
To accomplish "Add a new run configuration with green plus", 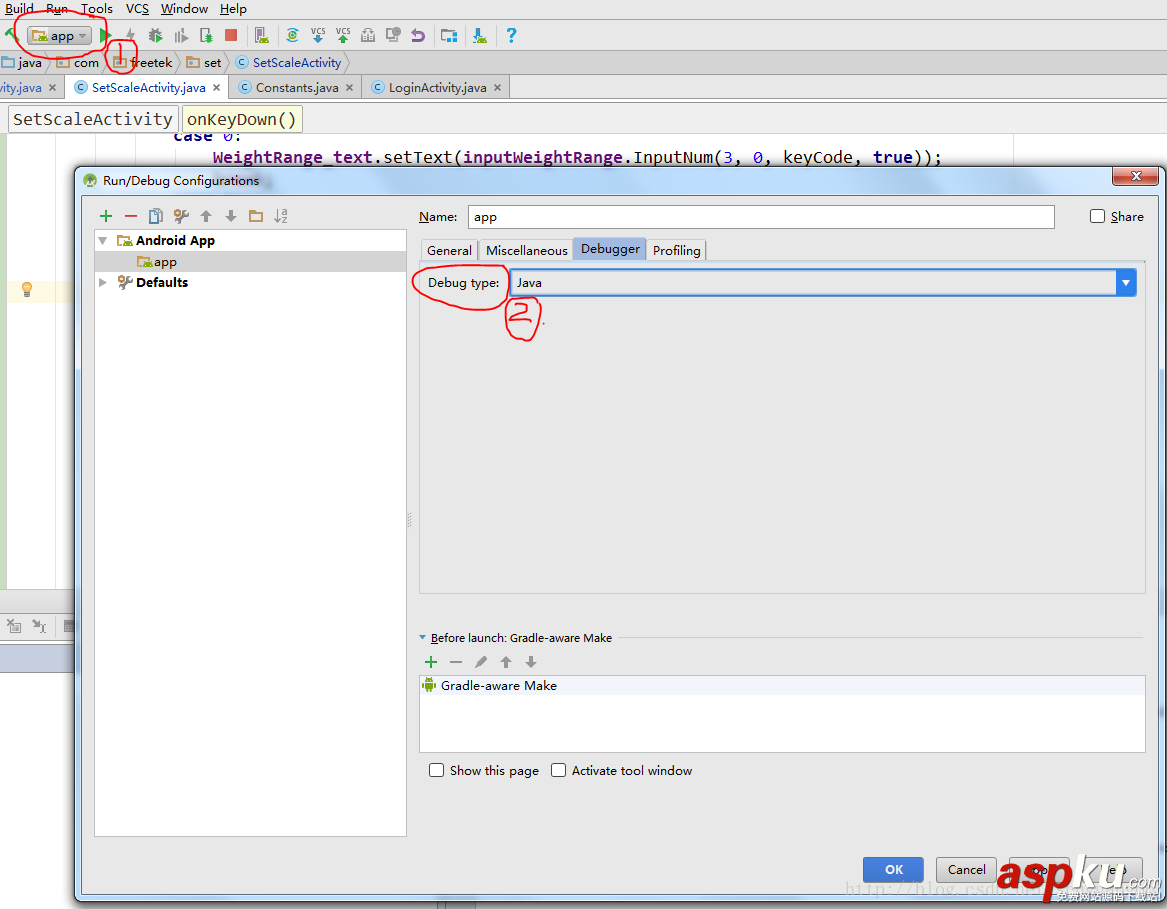I will (x=105, y=215).
